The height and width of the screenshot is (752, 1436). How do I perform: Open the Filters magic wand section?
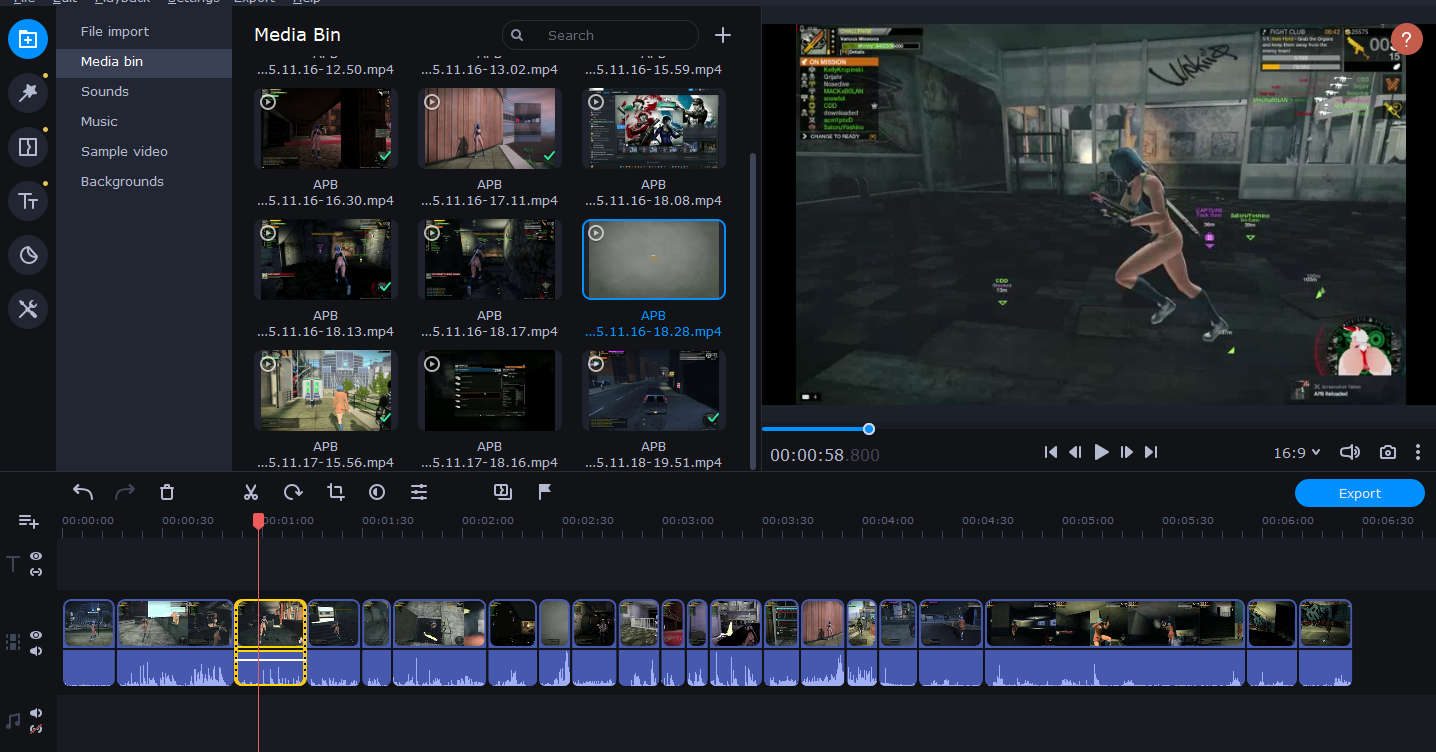(x=28, y=93)
